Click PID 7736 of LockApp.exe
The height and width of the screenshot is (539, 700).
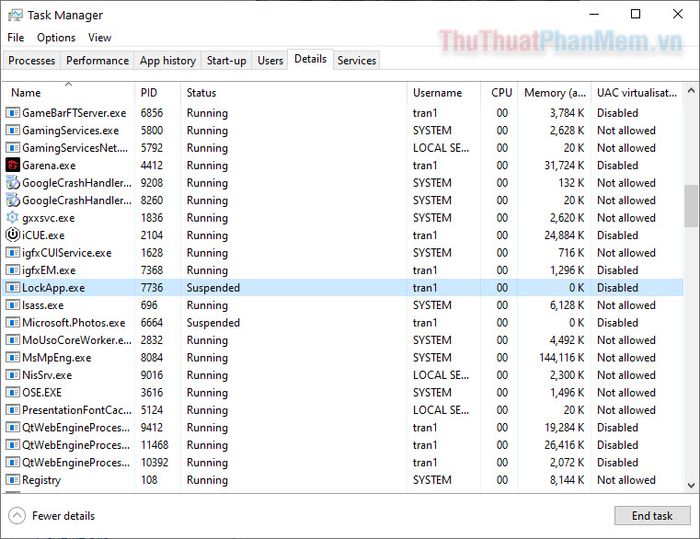click(x=152, y=288)
